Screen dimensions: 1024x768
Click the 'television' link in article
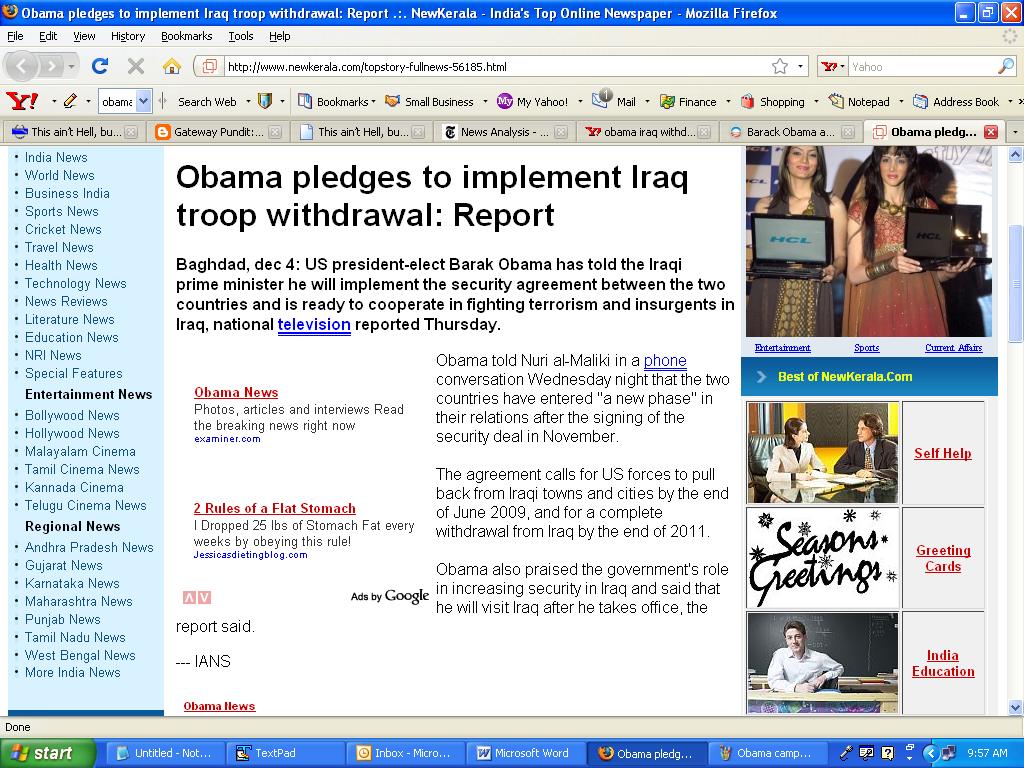(314, 324)
